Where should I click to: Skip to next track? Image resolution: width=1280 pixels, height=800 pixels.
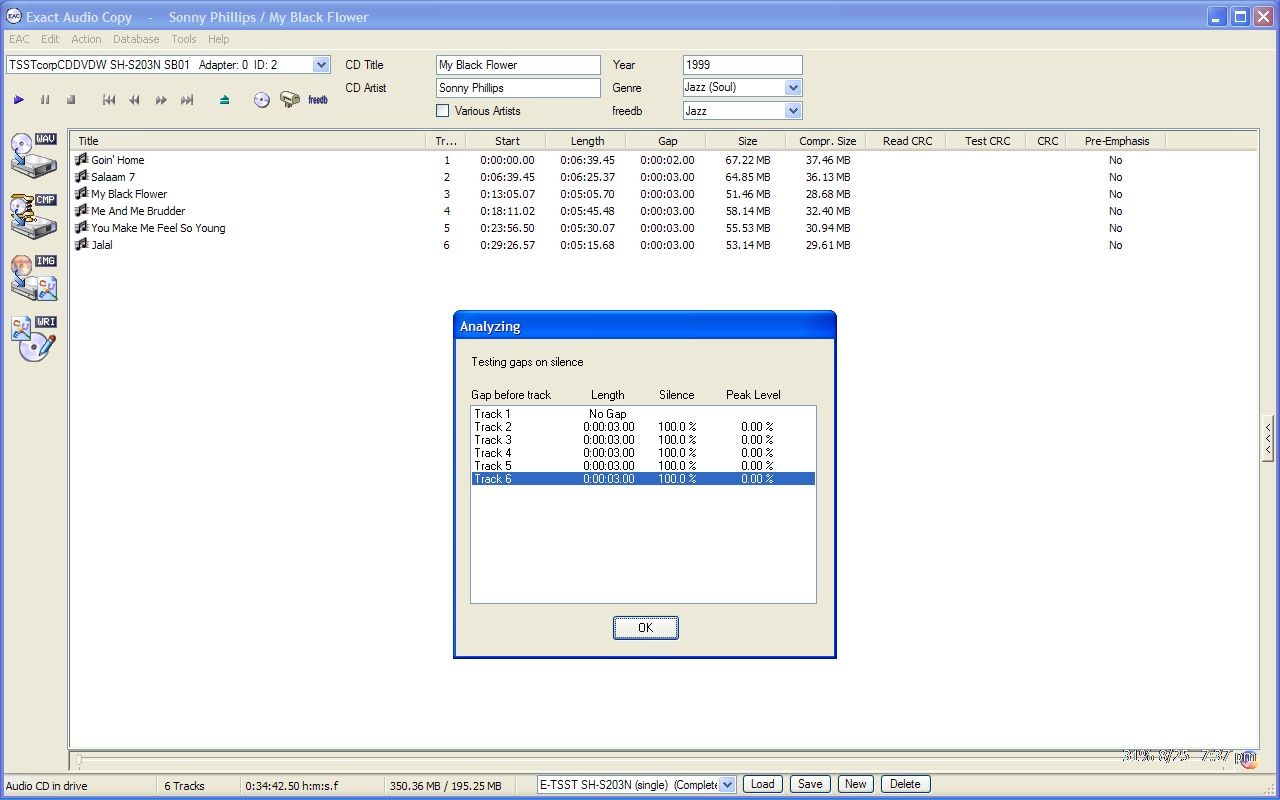pos(187,100)
